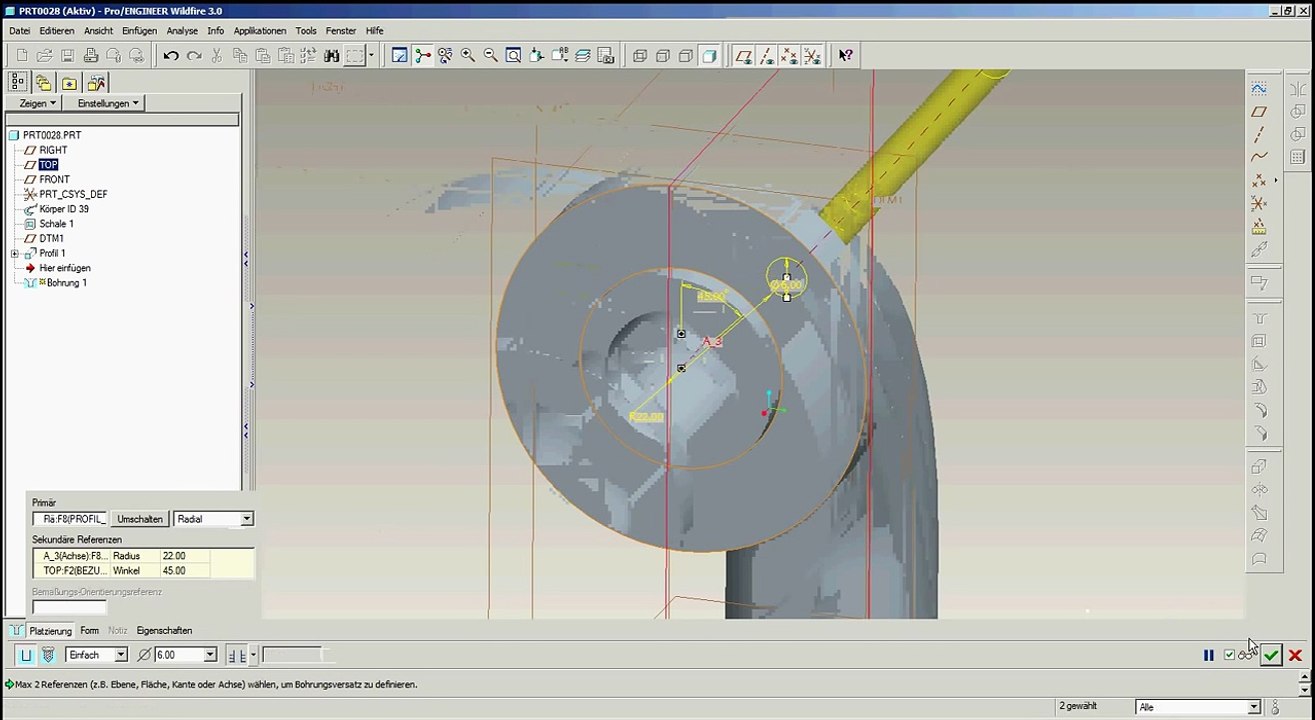Viewport: 1315px width, 720px height.
Task: Click the Open folder icon
Action: [x=44, y=56]
